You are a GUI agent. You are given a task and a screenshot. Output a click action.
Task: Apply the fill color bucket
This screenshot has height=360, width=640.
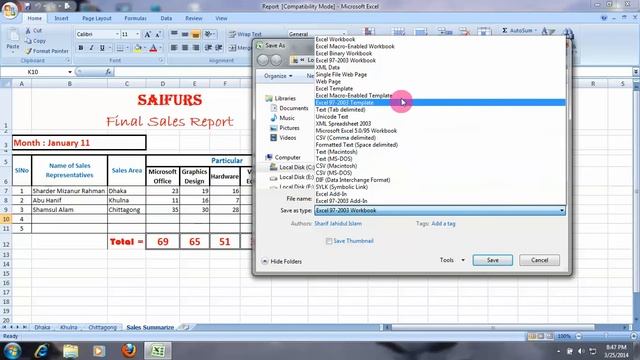138,48
